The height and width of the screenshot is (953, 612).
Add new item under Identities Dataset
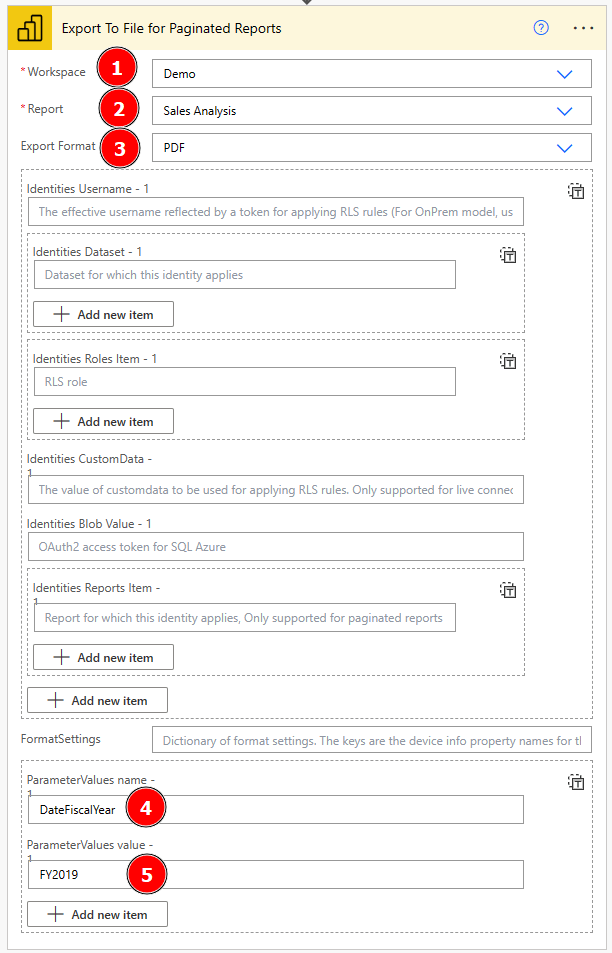coord(103,314)
